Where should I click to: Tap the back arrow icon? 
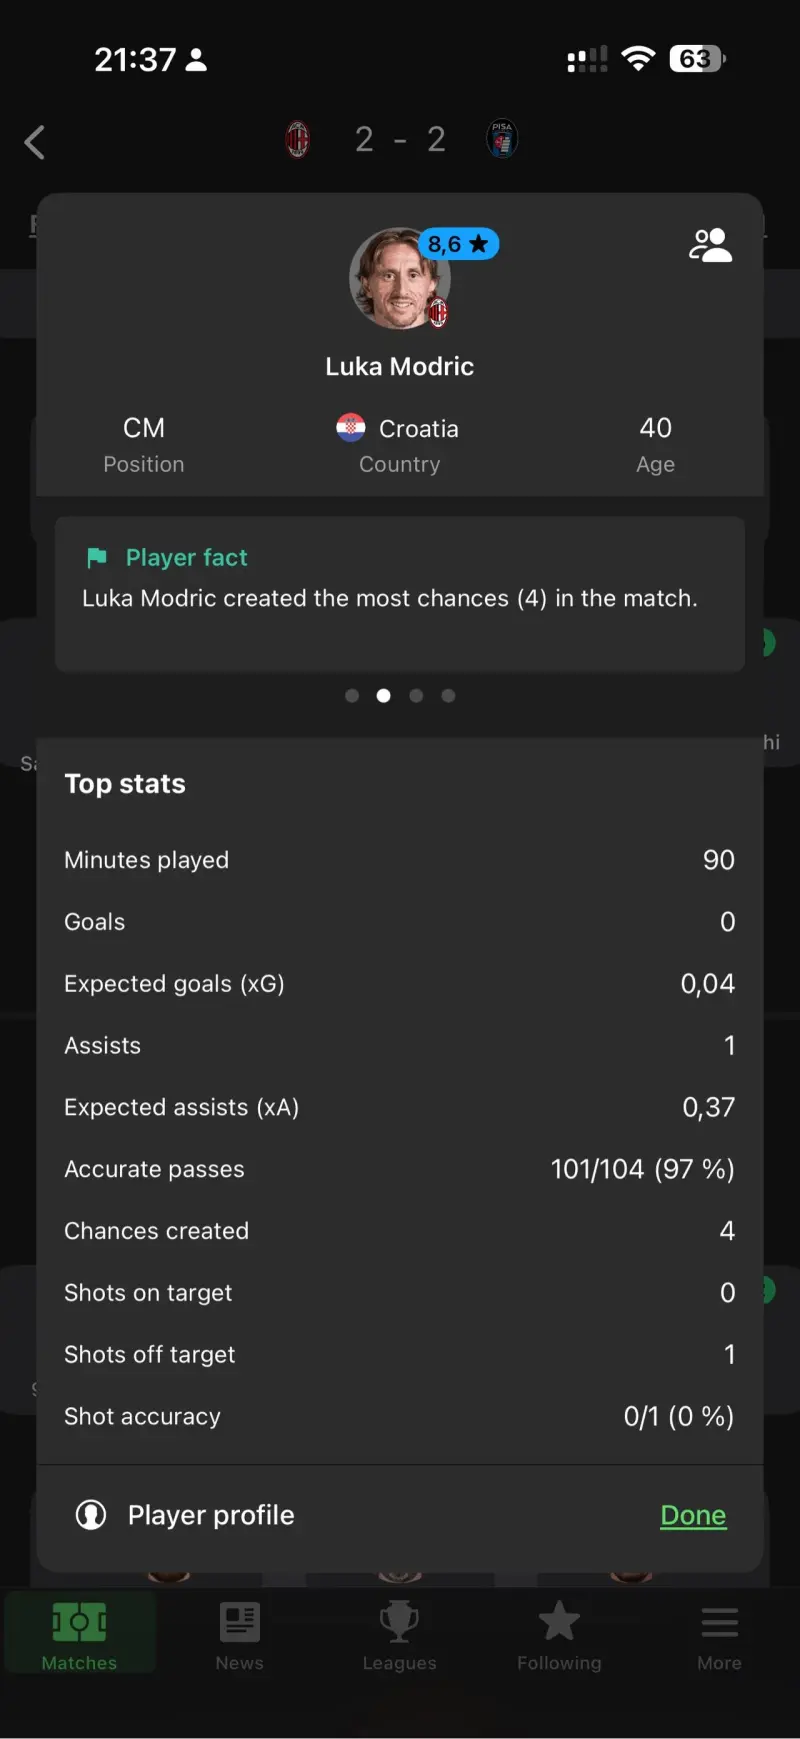[x=35, y=142]
